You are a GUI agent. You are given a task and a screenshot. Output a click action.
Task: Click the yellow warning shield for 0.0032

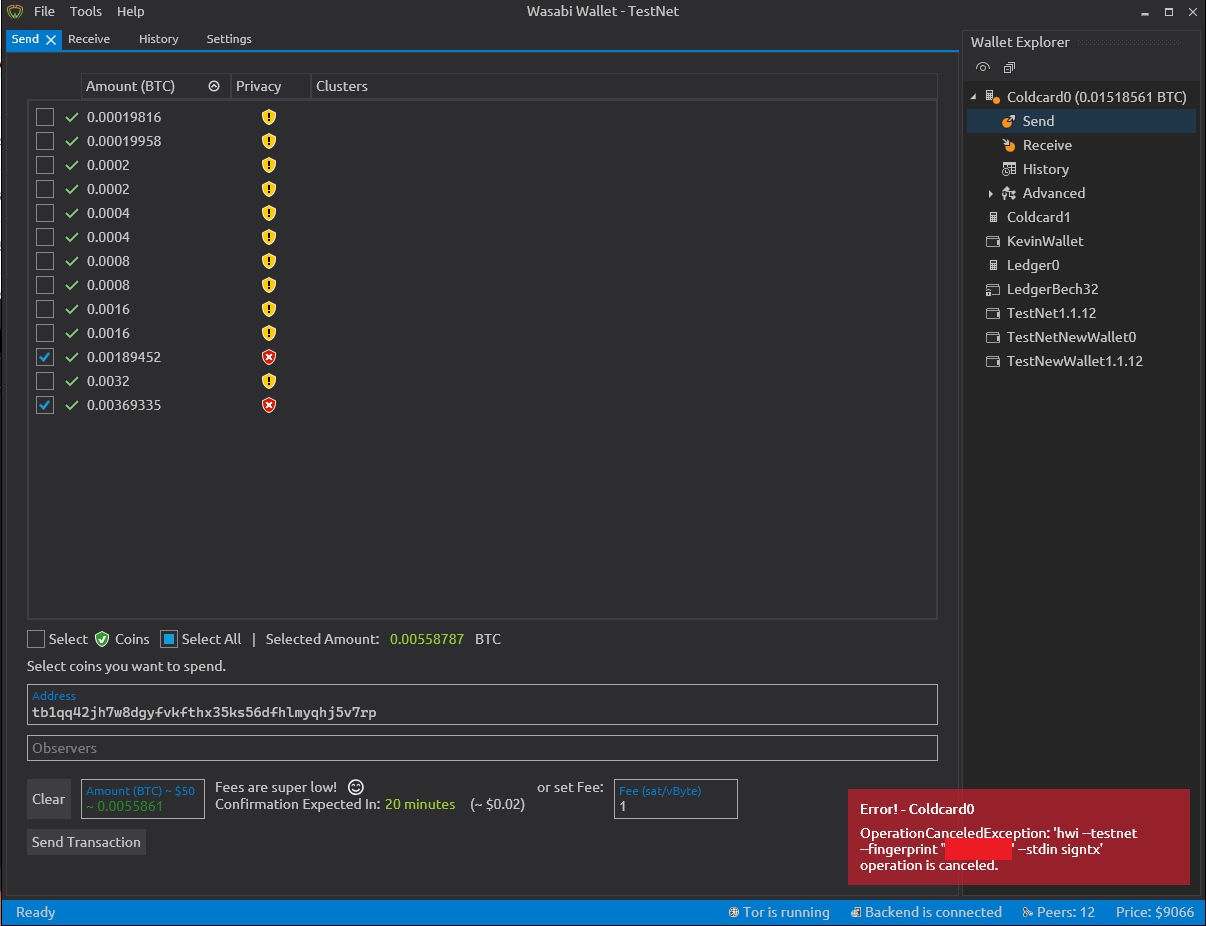pos(268,381)
